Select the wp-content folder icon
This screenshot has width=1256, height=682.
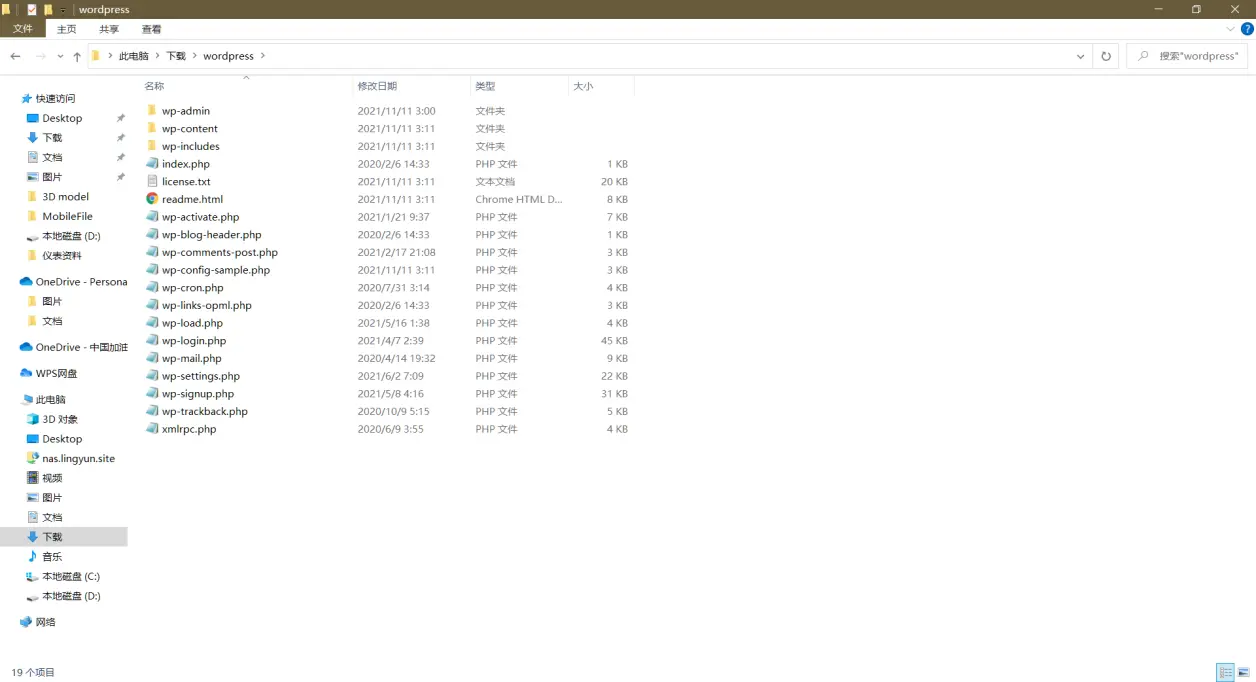point(152,129)
